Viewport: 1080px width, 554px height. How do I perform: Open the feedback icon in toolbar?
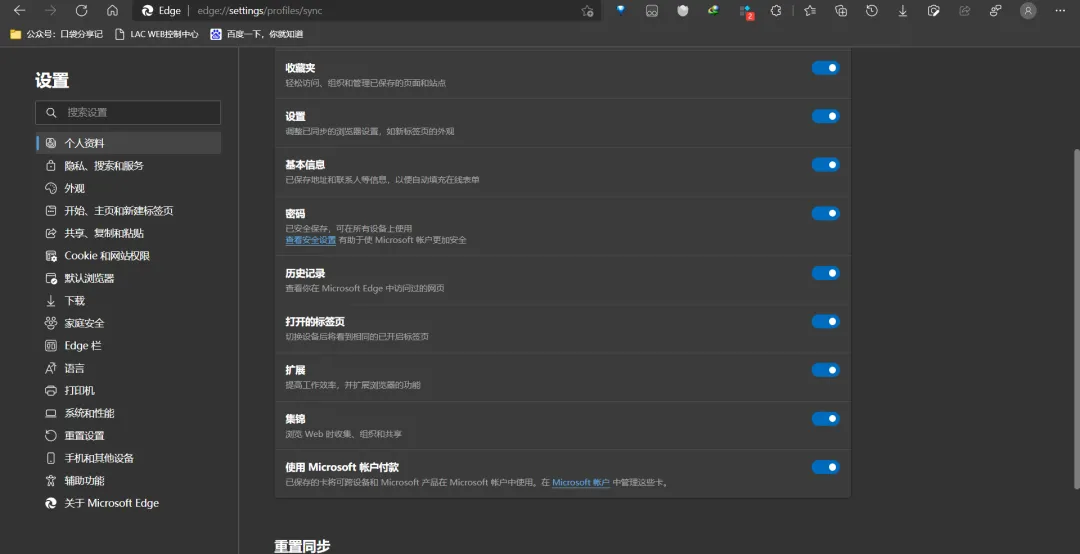(x=995, y=10)
